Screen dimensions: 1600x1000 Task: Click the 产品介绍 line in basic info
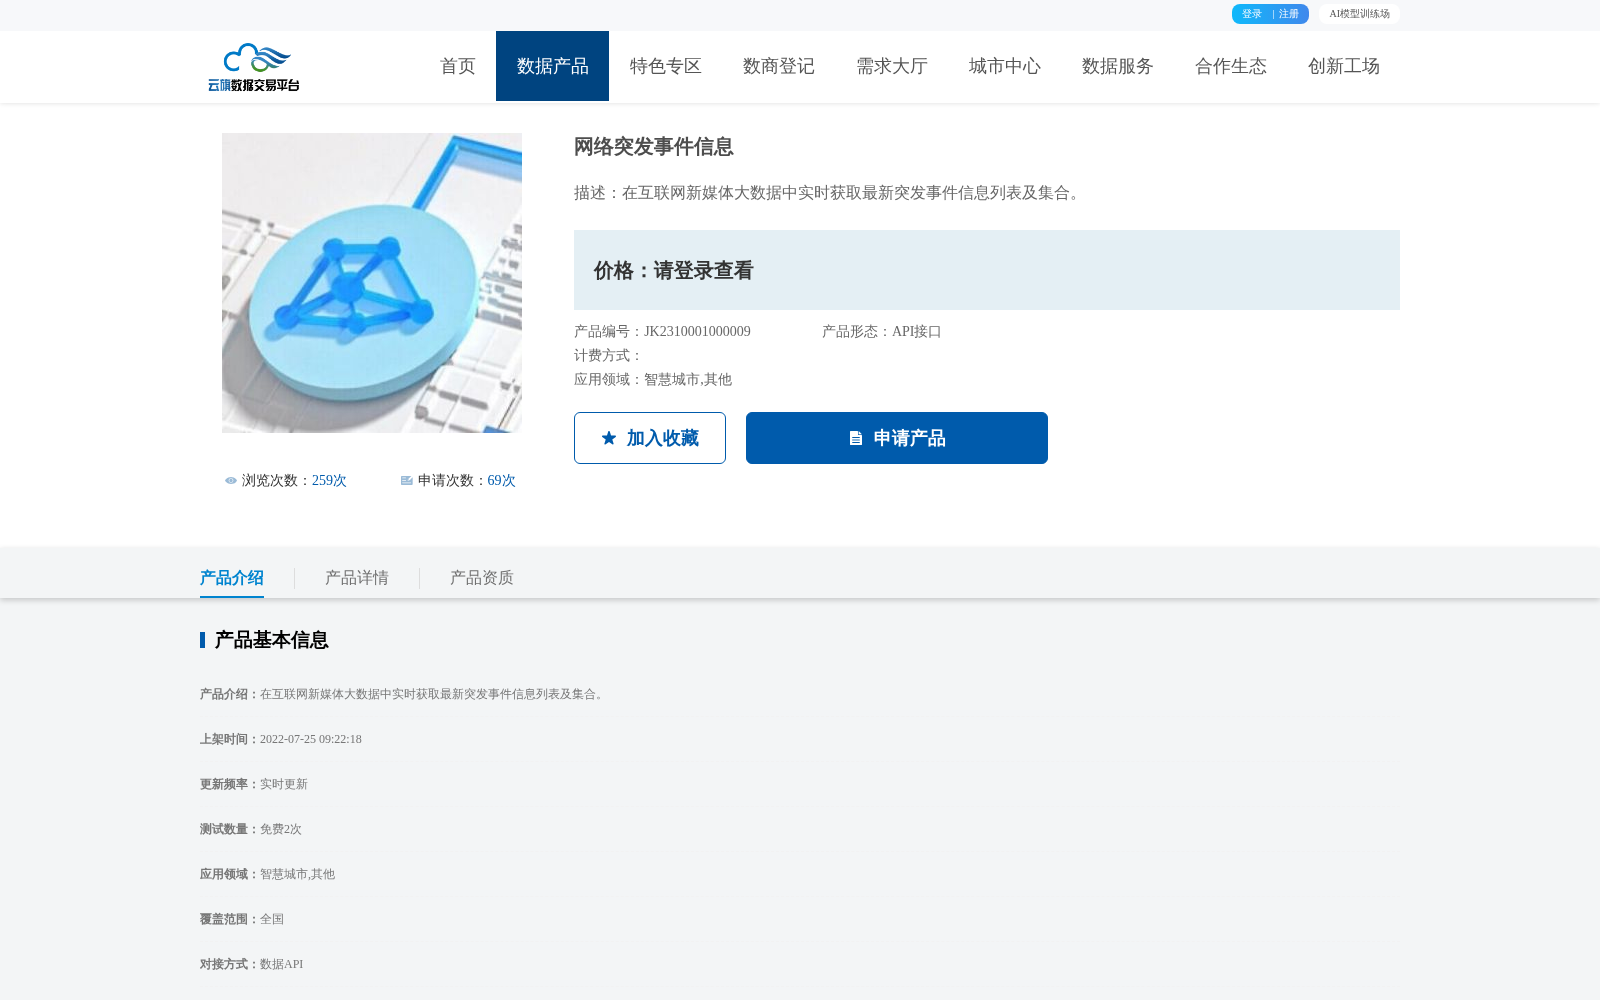[x=404, y=694]
